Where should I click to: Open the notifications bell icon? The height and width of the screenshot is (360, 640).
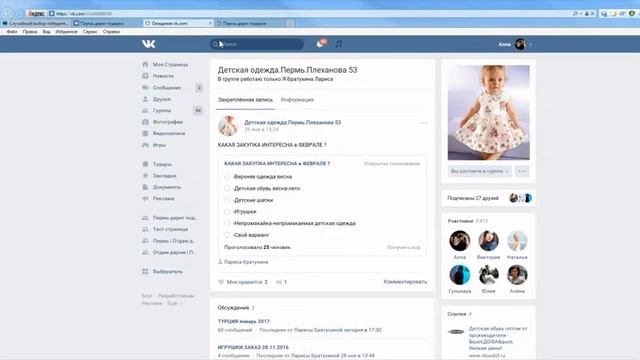point(320,44)
